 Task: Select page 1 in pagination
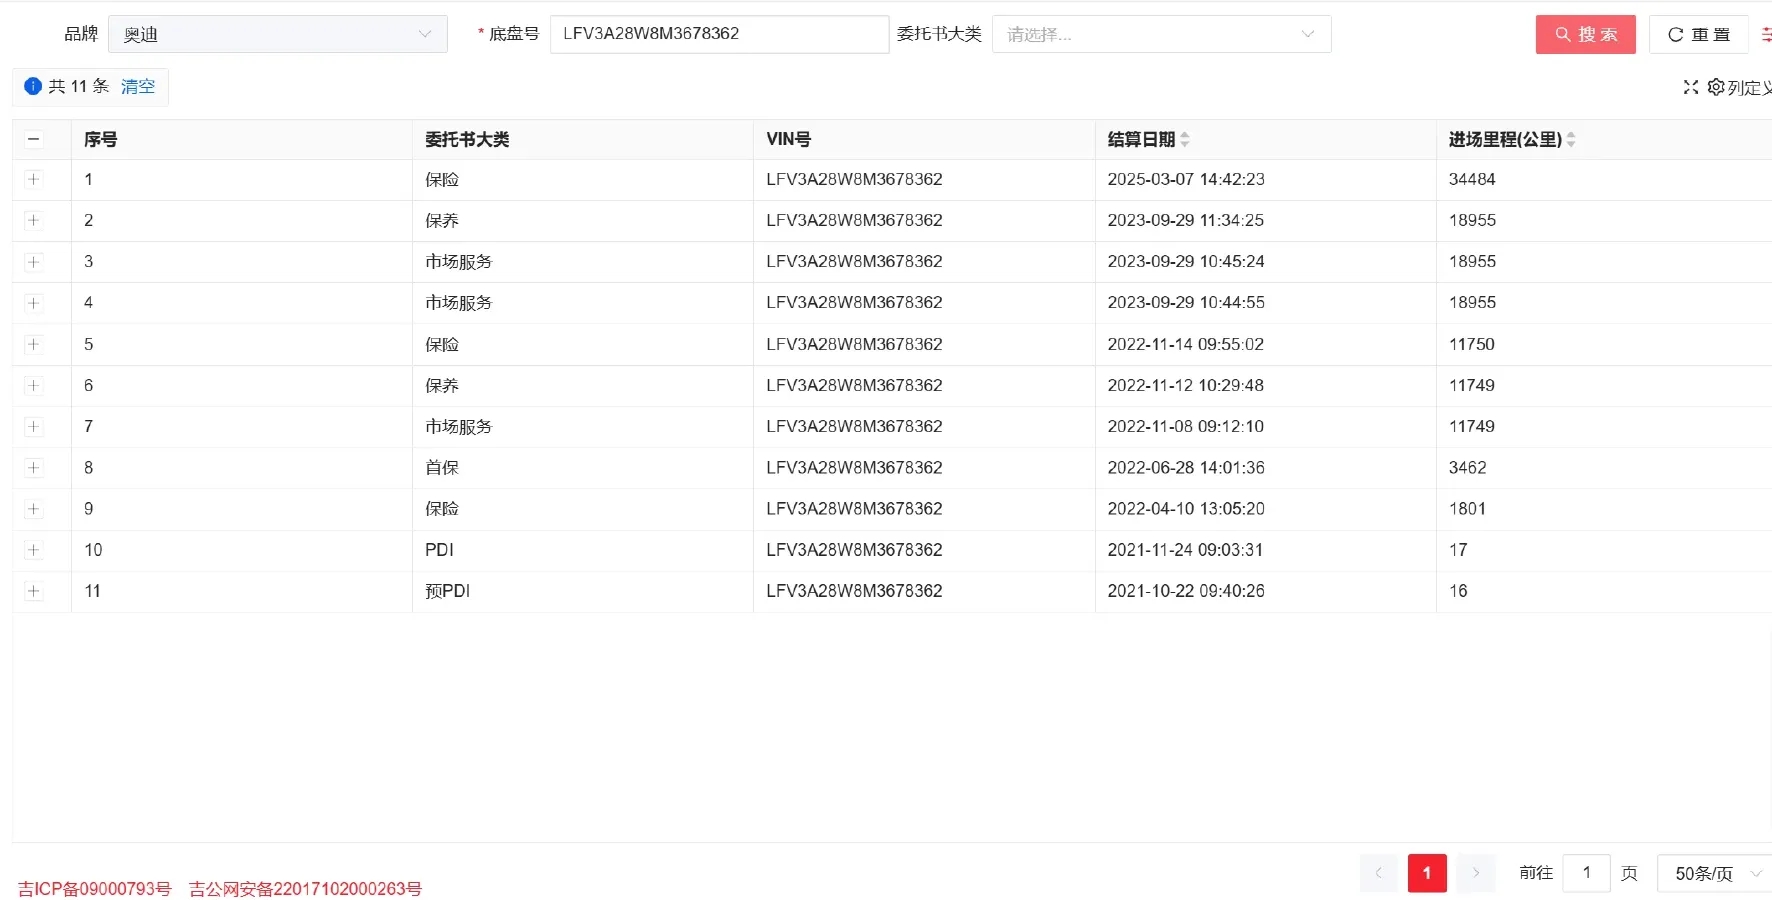(1427, 872)
